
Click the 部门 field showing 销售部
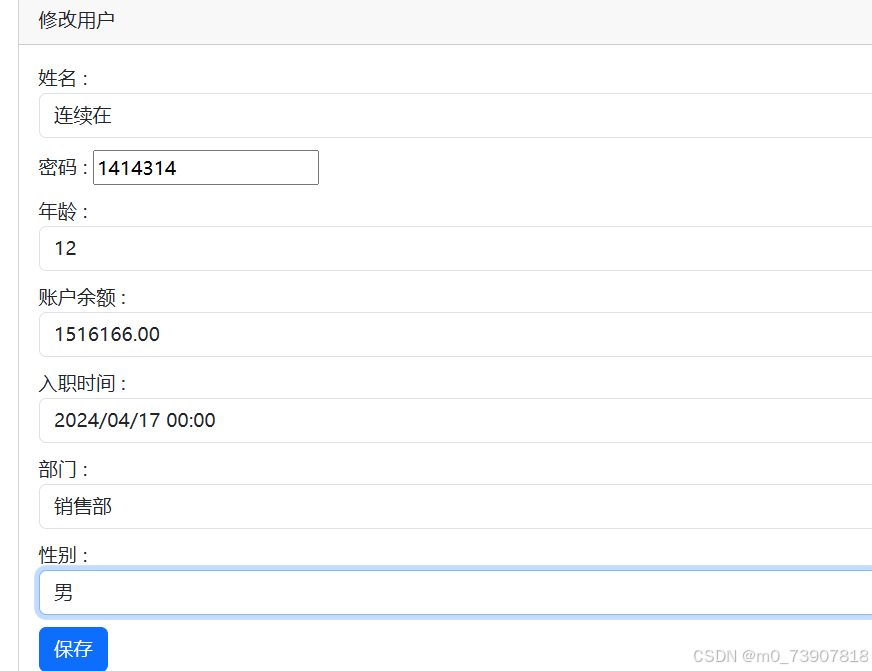point(455,506)
